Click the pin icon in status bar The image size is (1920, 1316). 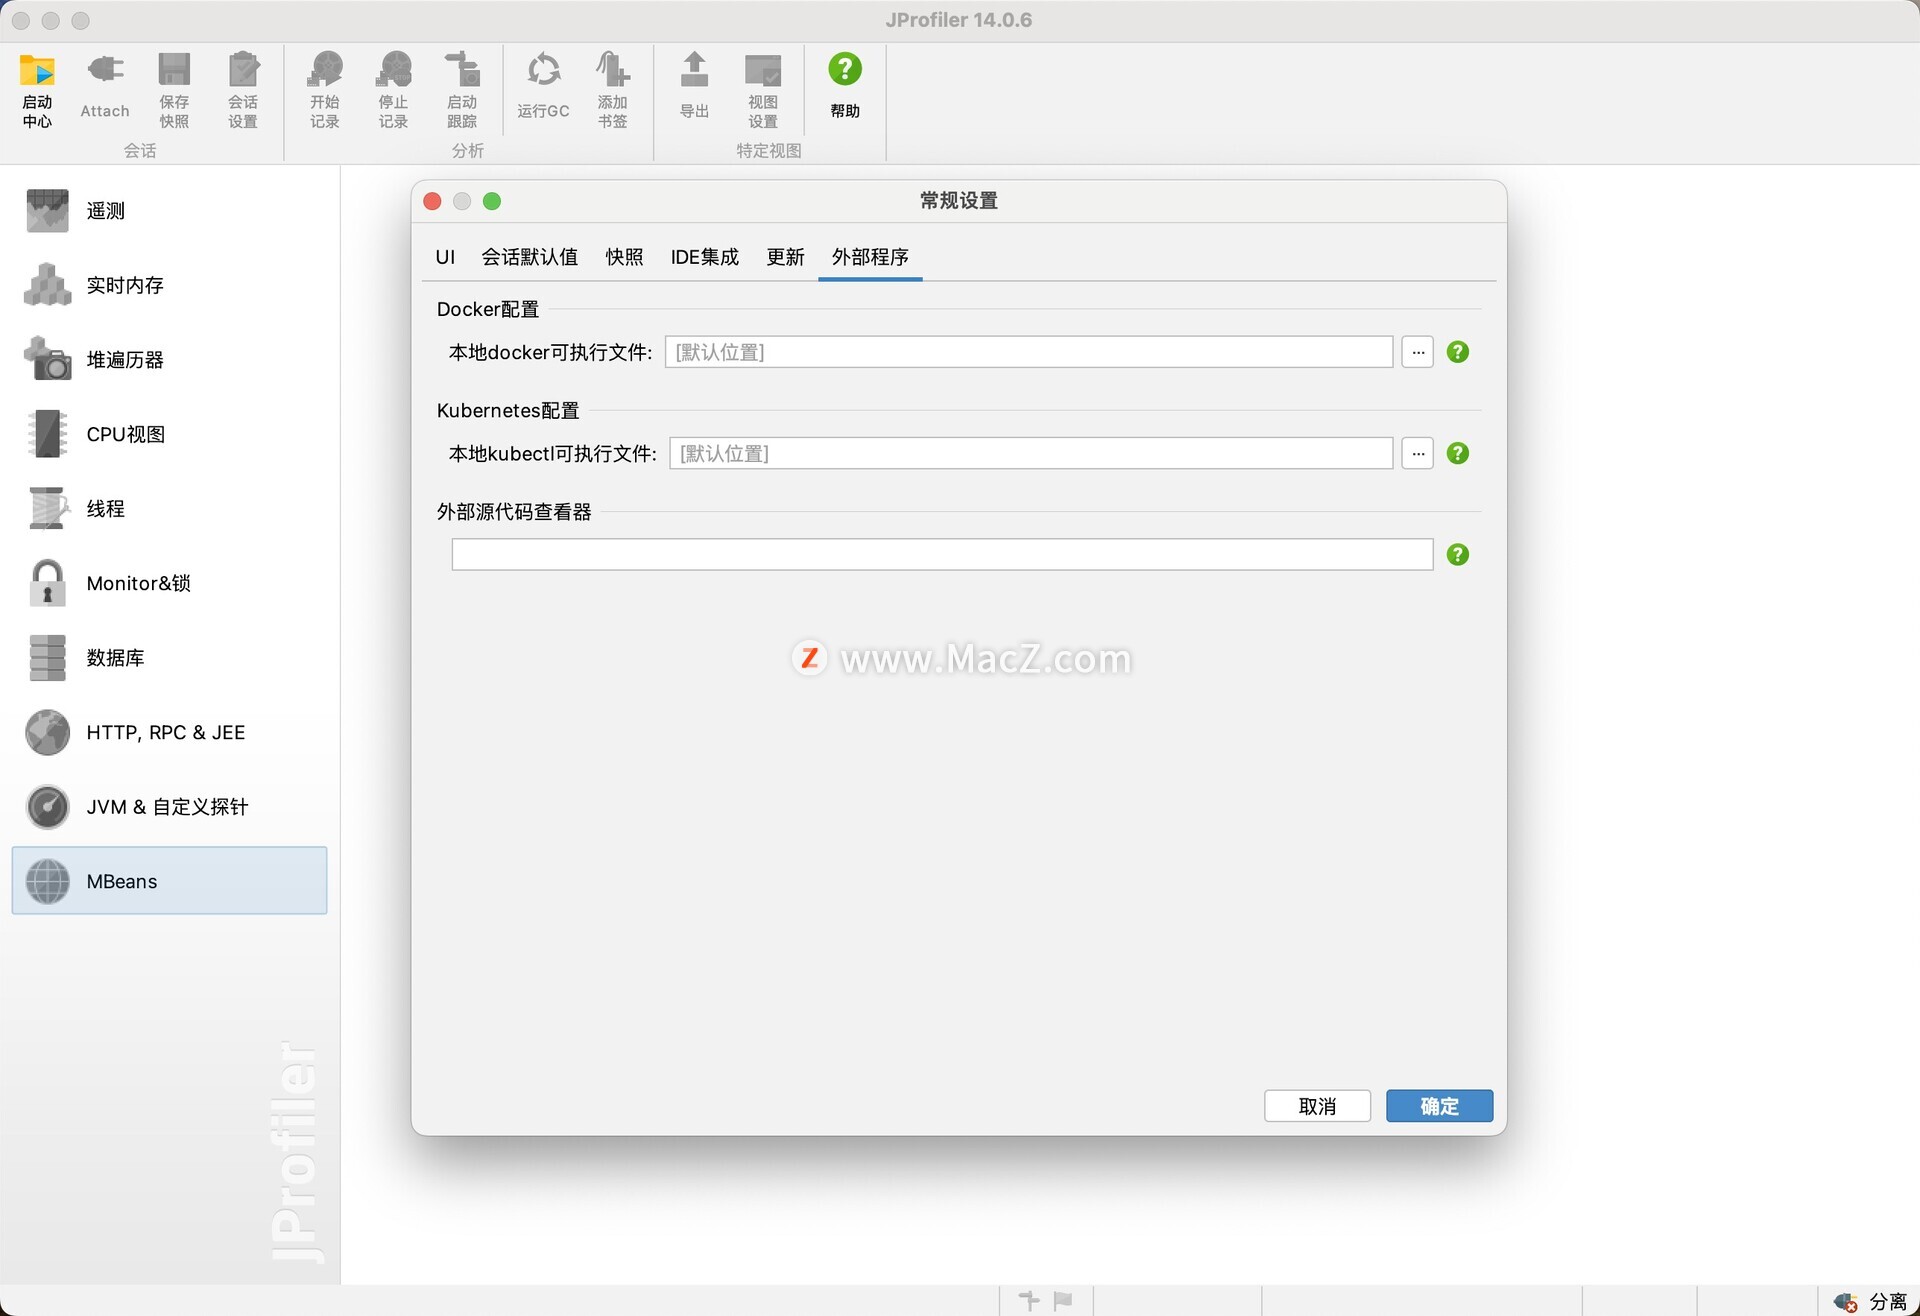[1029, 1300]
